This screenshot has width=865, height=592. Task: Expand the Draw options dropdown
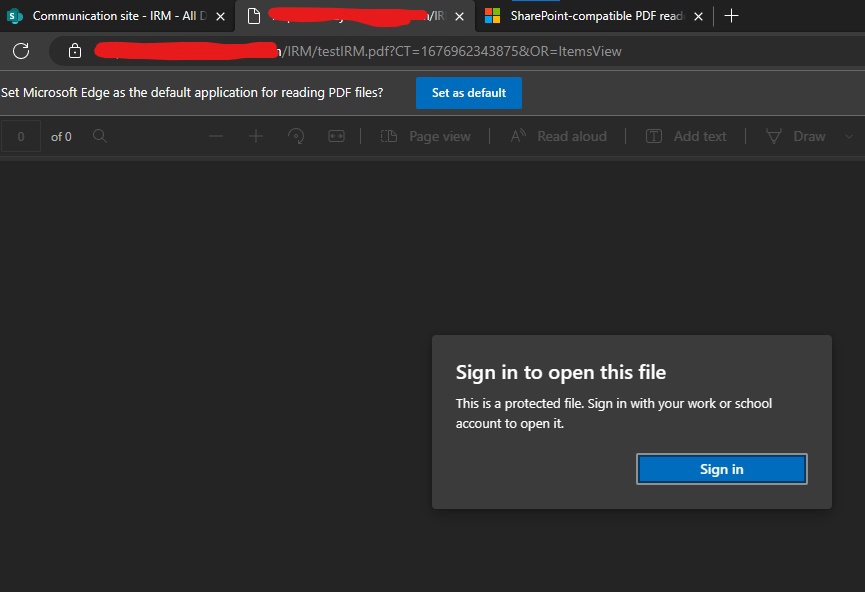849,136
